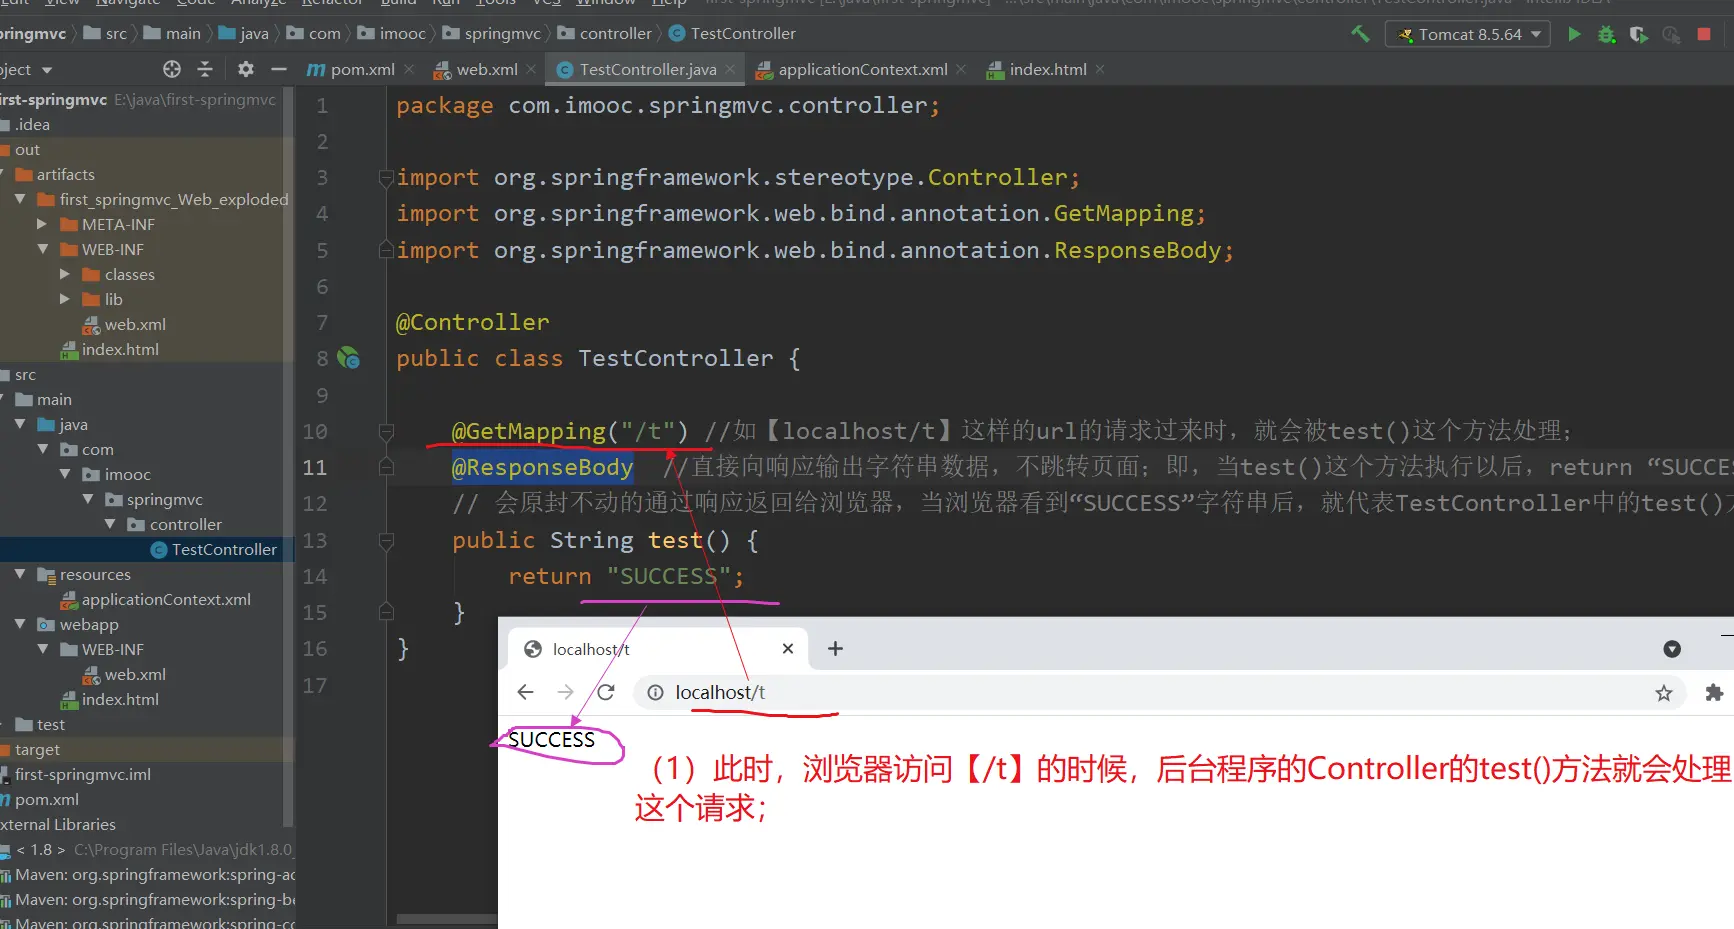Click the red Stop button

click(x=1704, y=34)
